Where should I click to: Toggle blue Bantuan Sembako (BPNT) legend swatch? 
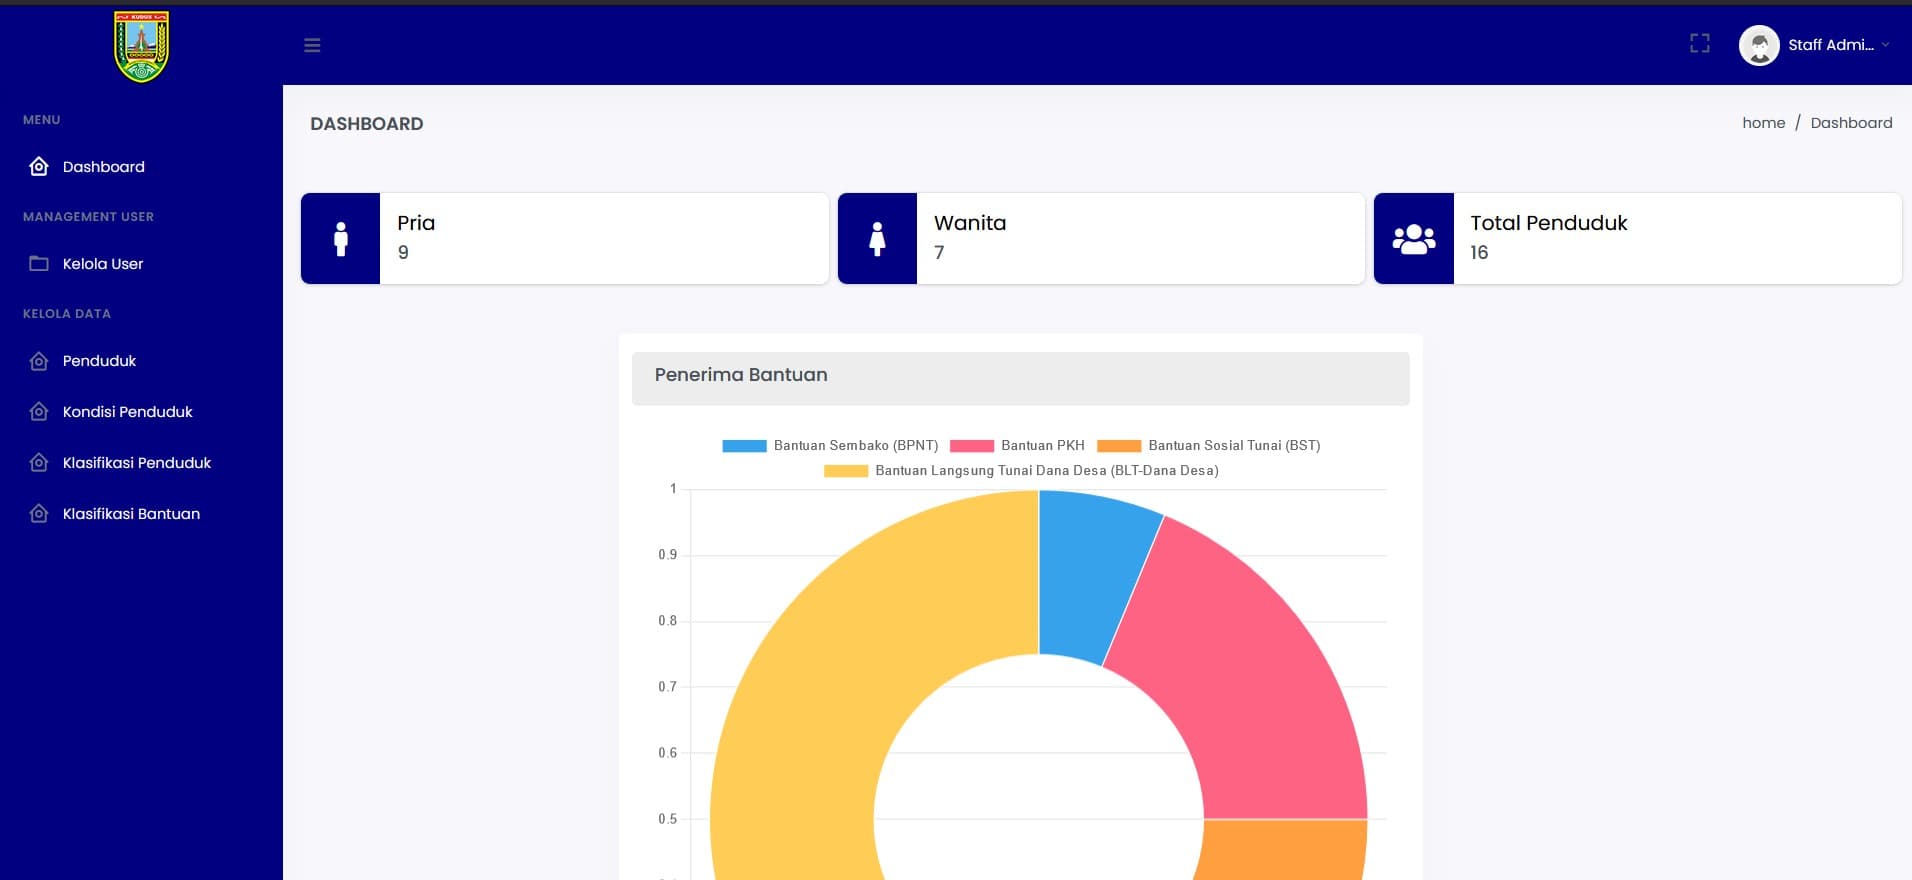point(744,446)
